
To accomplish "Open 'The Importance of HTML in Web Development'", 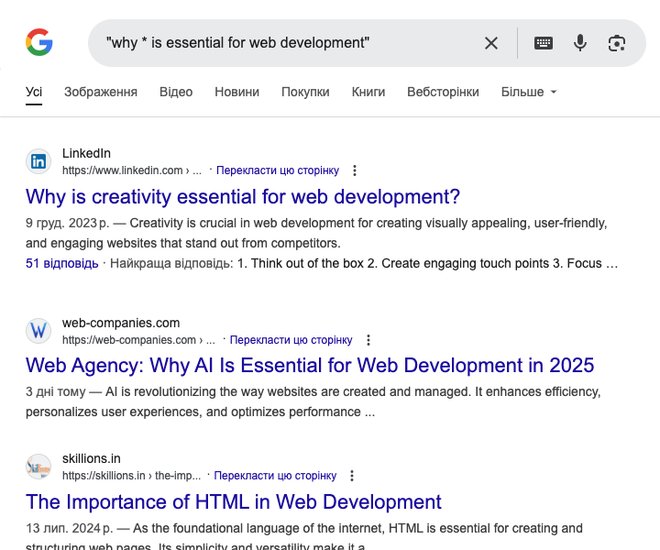I will pos(234,502).
